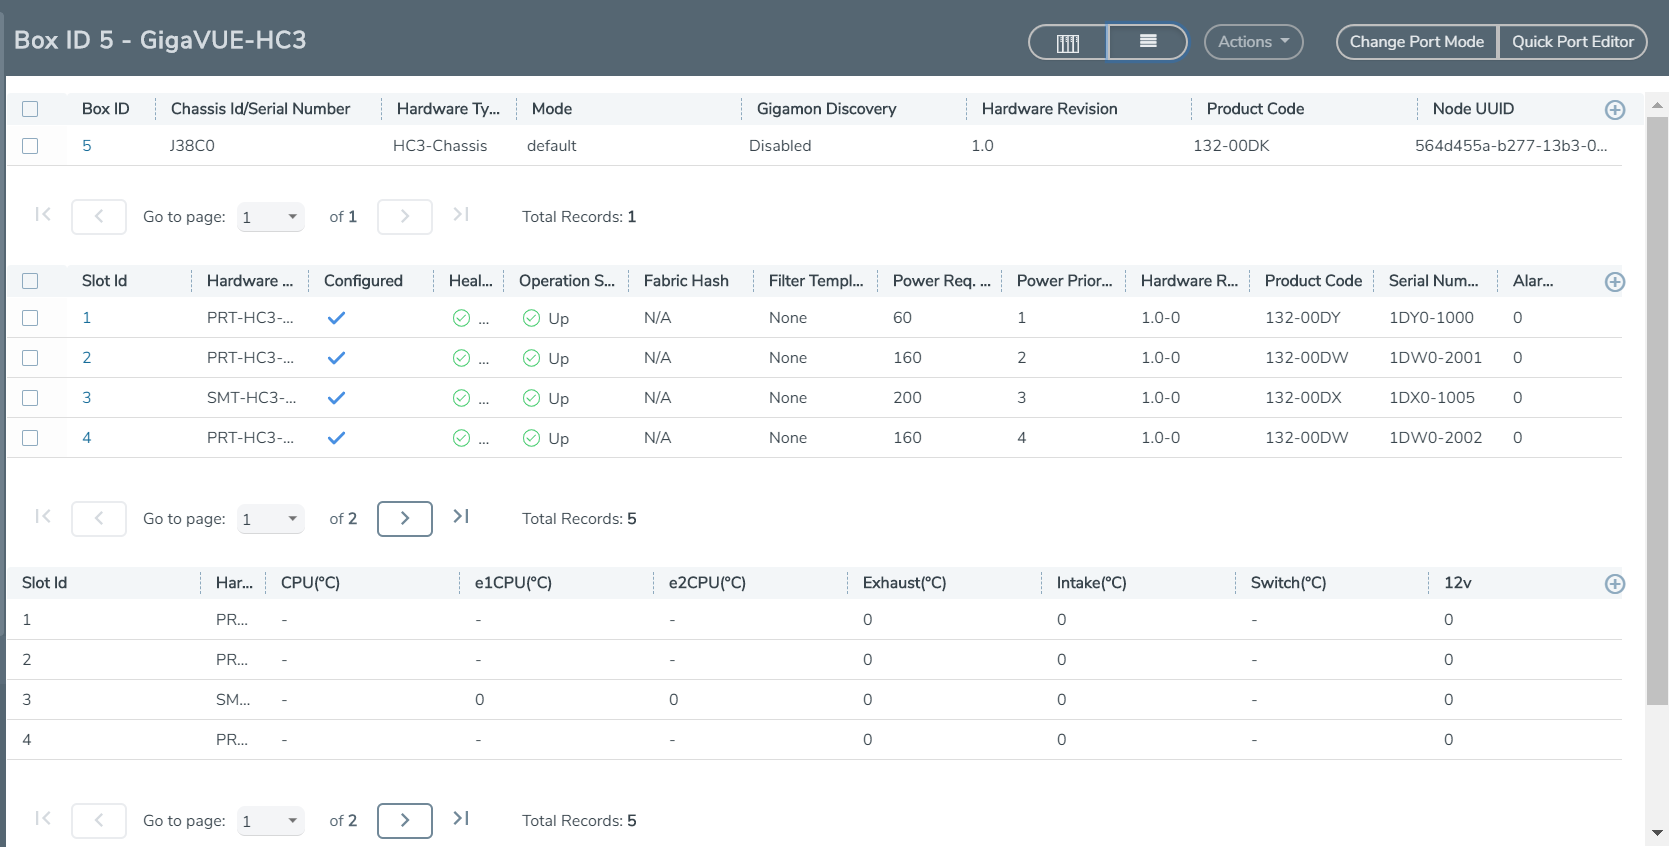Toggle select-all checkbox in Slot Id header
This screenshot has height=847, width=1669.
tap(30, 281)
